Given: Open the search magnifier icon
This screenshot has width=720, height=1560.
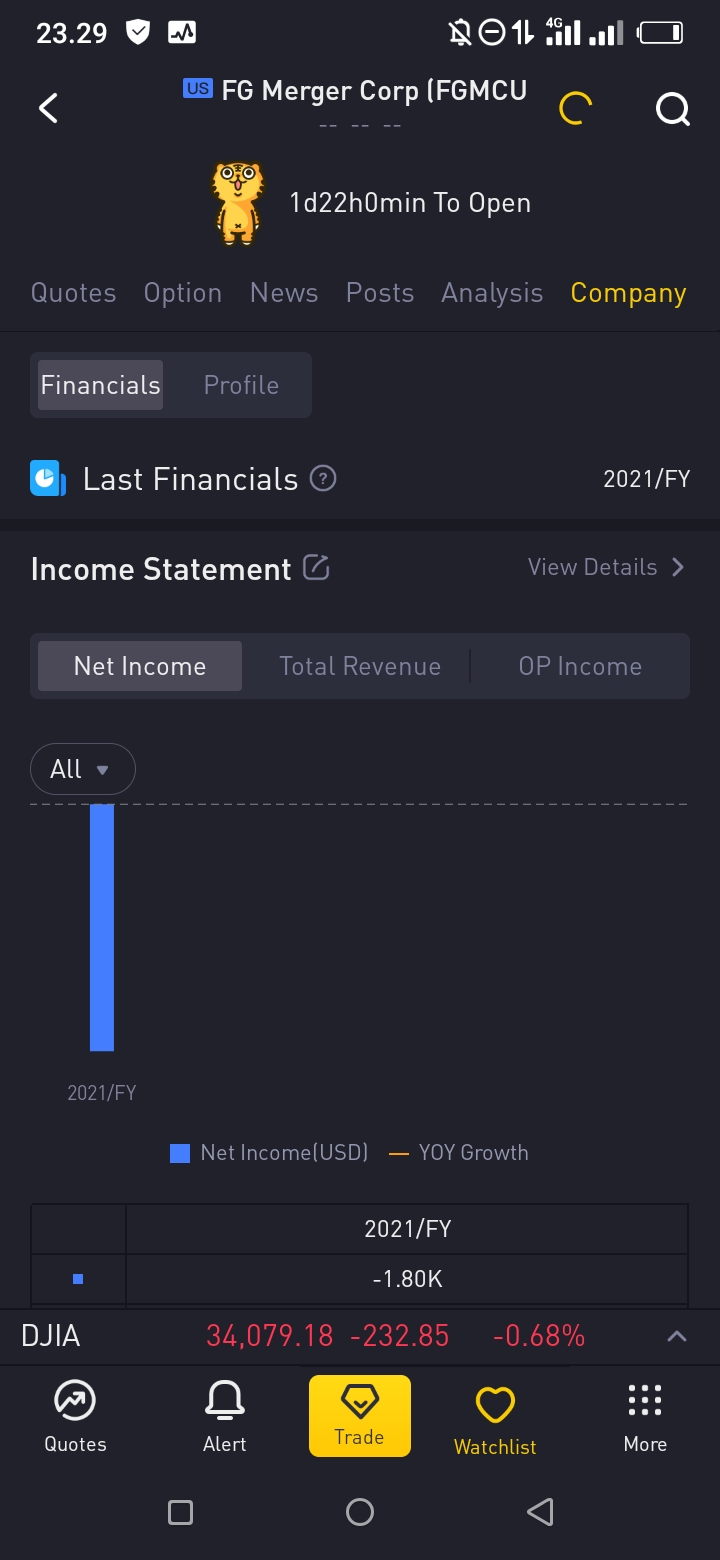Looking at the screenshot, I should 672,108.
